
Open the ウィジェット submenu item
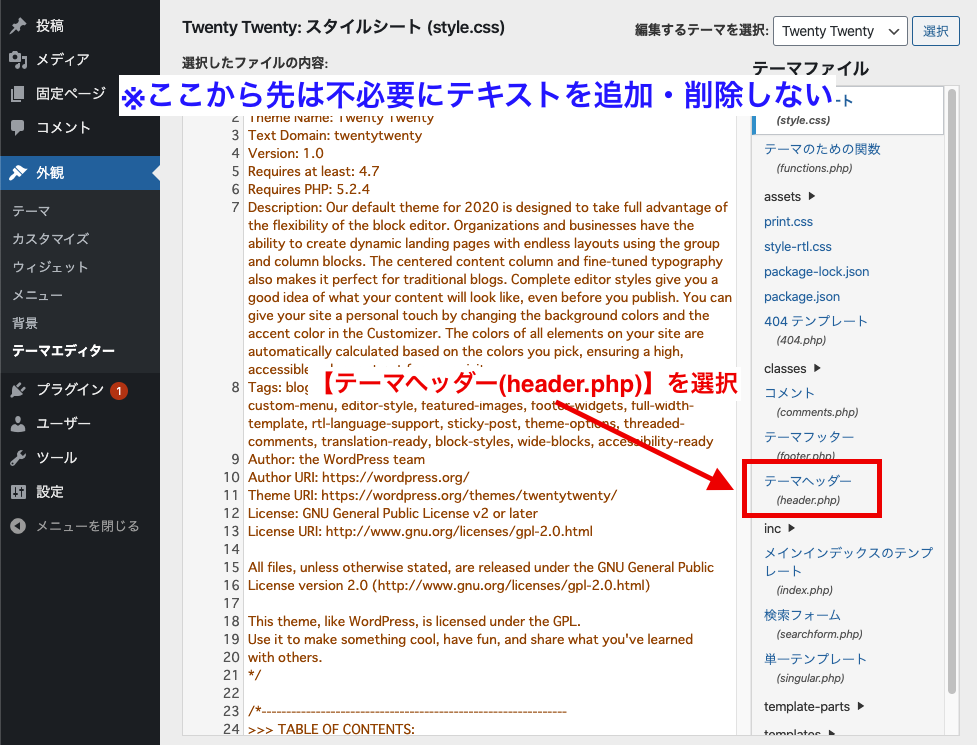pos(50,267)
